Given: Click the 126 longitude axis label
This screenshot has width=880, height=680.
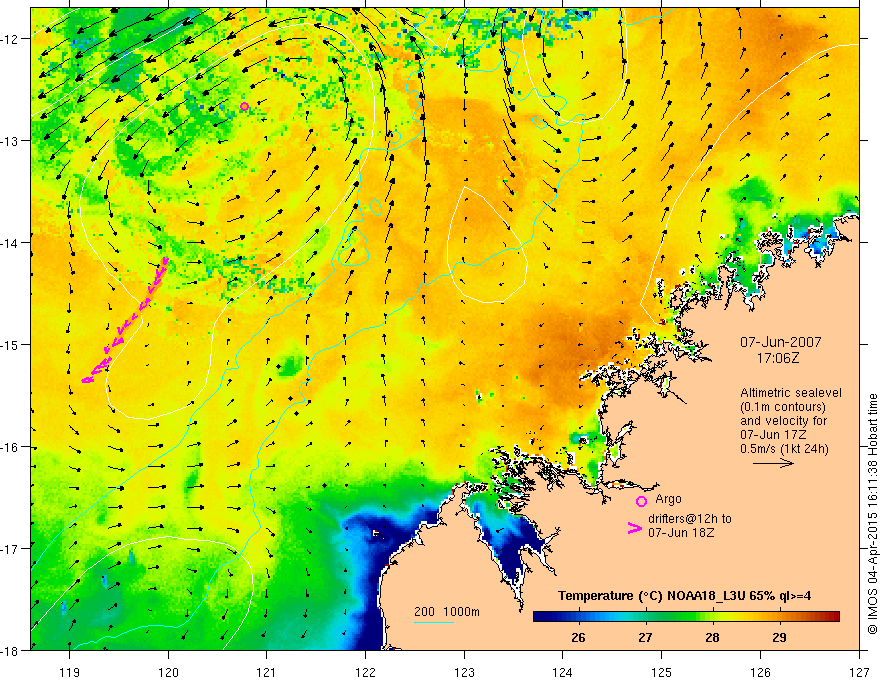Looking at the screenshot, I should 760,673.
